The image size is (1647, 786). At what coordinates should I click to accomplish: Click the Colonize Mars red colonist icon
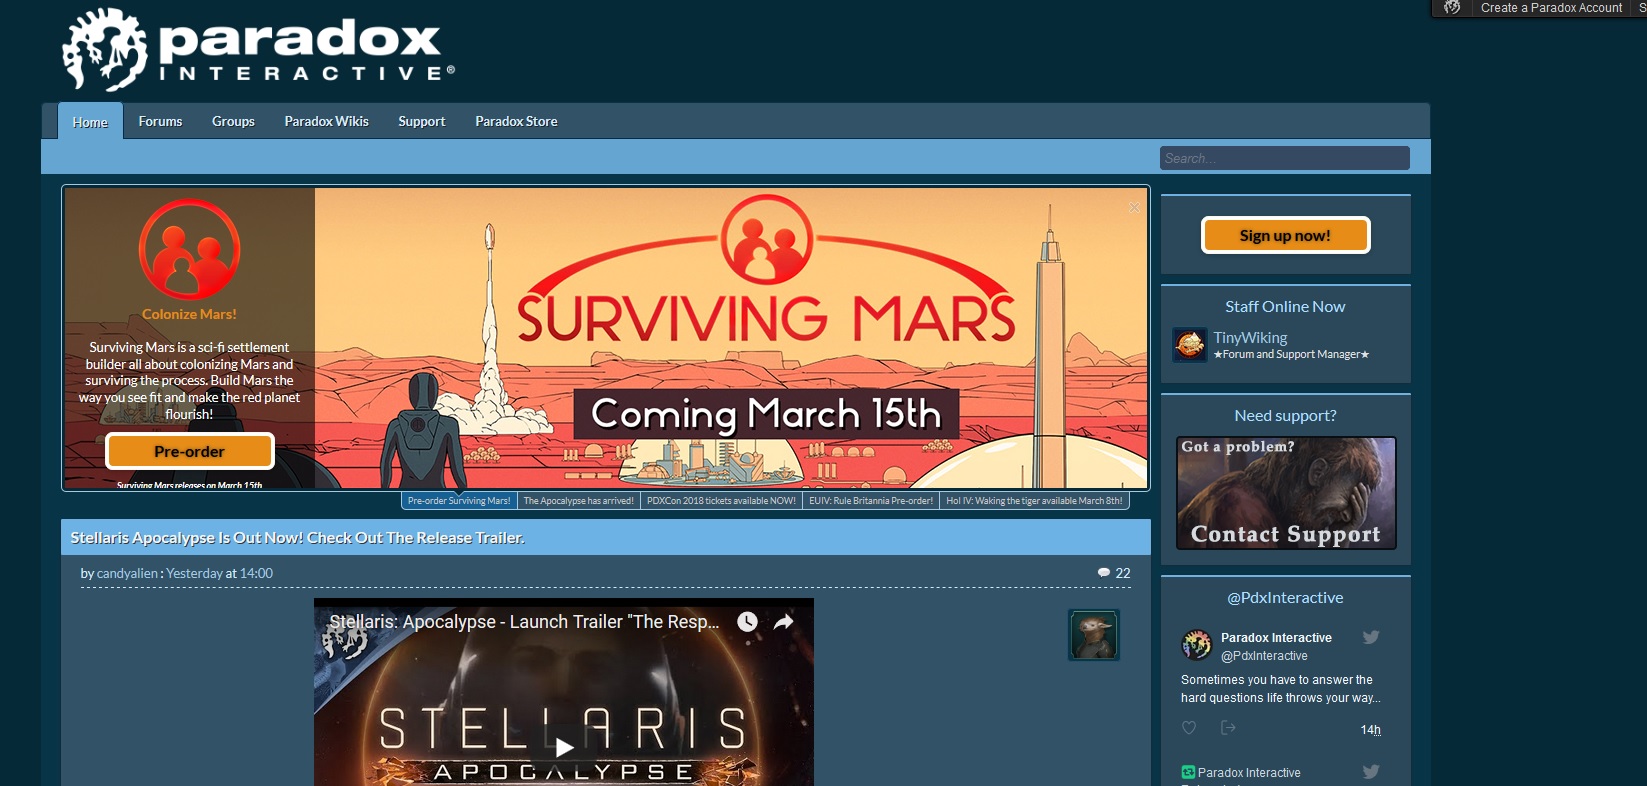tap(189, 249)
